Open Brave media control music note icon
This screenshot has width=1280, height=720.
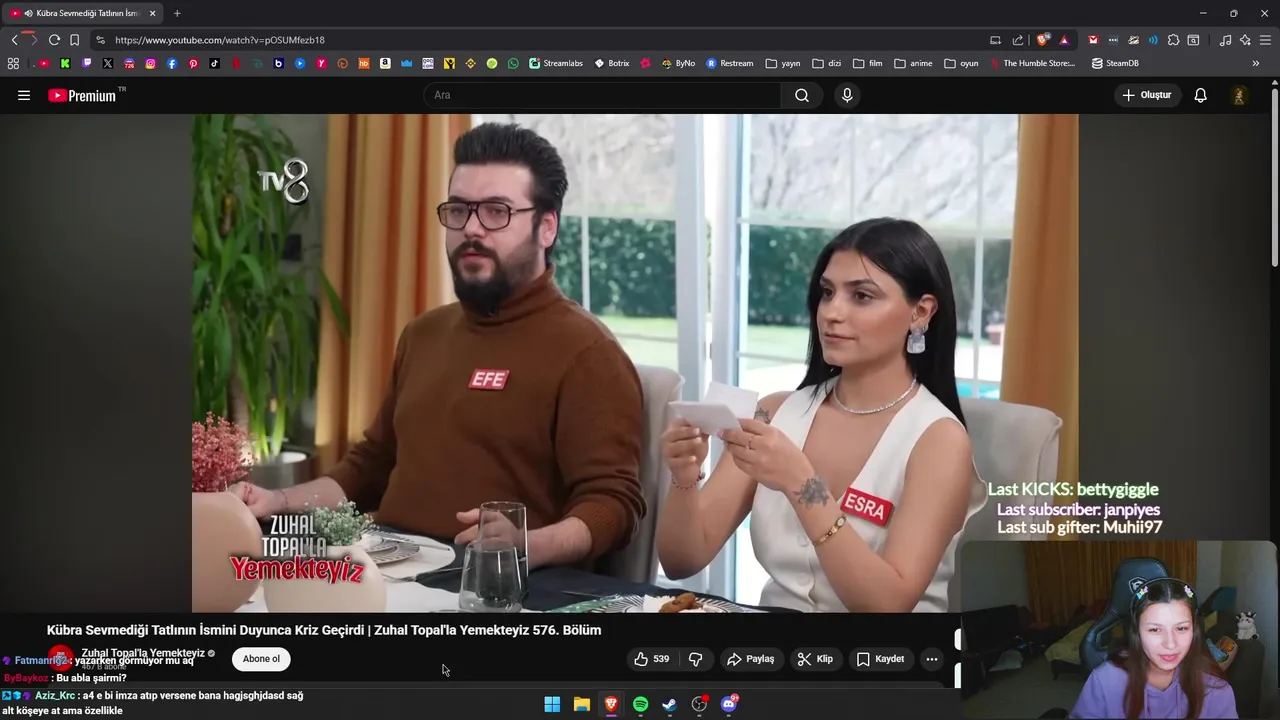[1225, 40]
